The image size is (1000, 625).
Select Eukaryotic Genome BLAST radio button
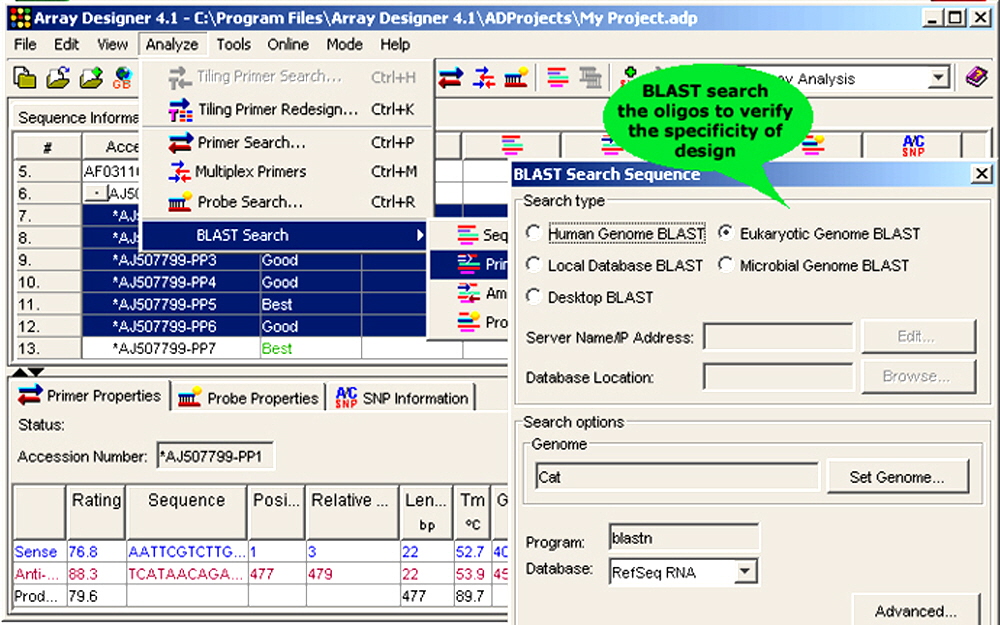[725, 233]
